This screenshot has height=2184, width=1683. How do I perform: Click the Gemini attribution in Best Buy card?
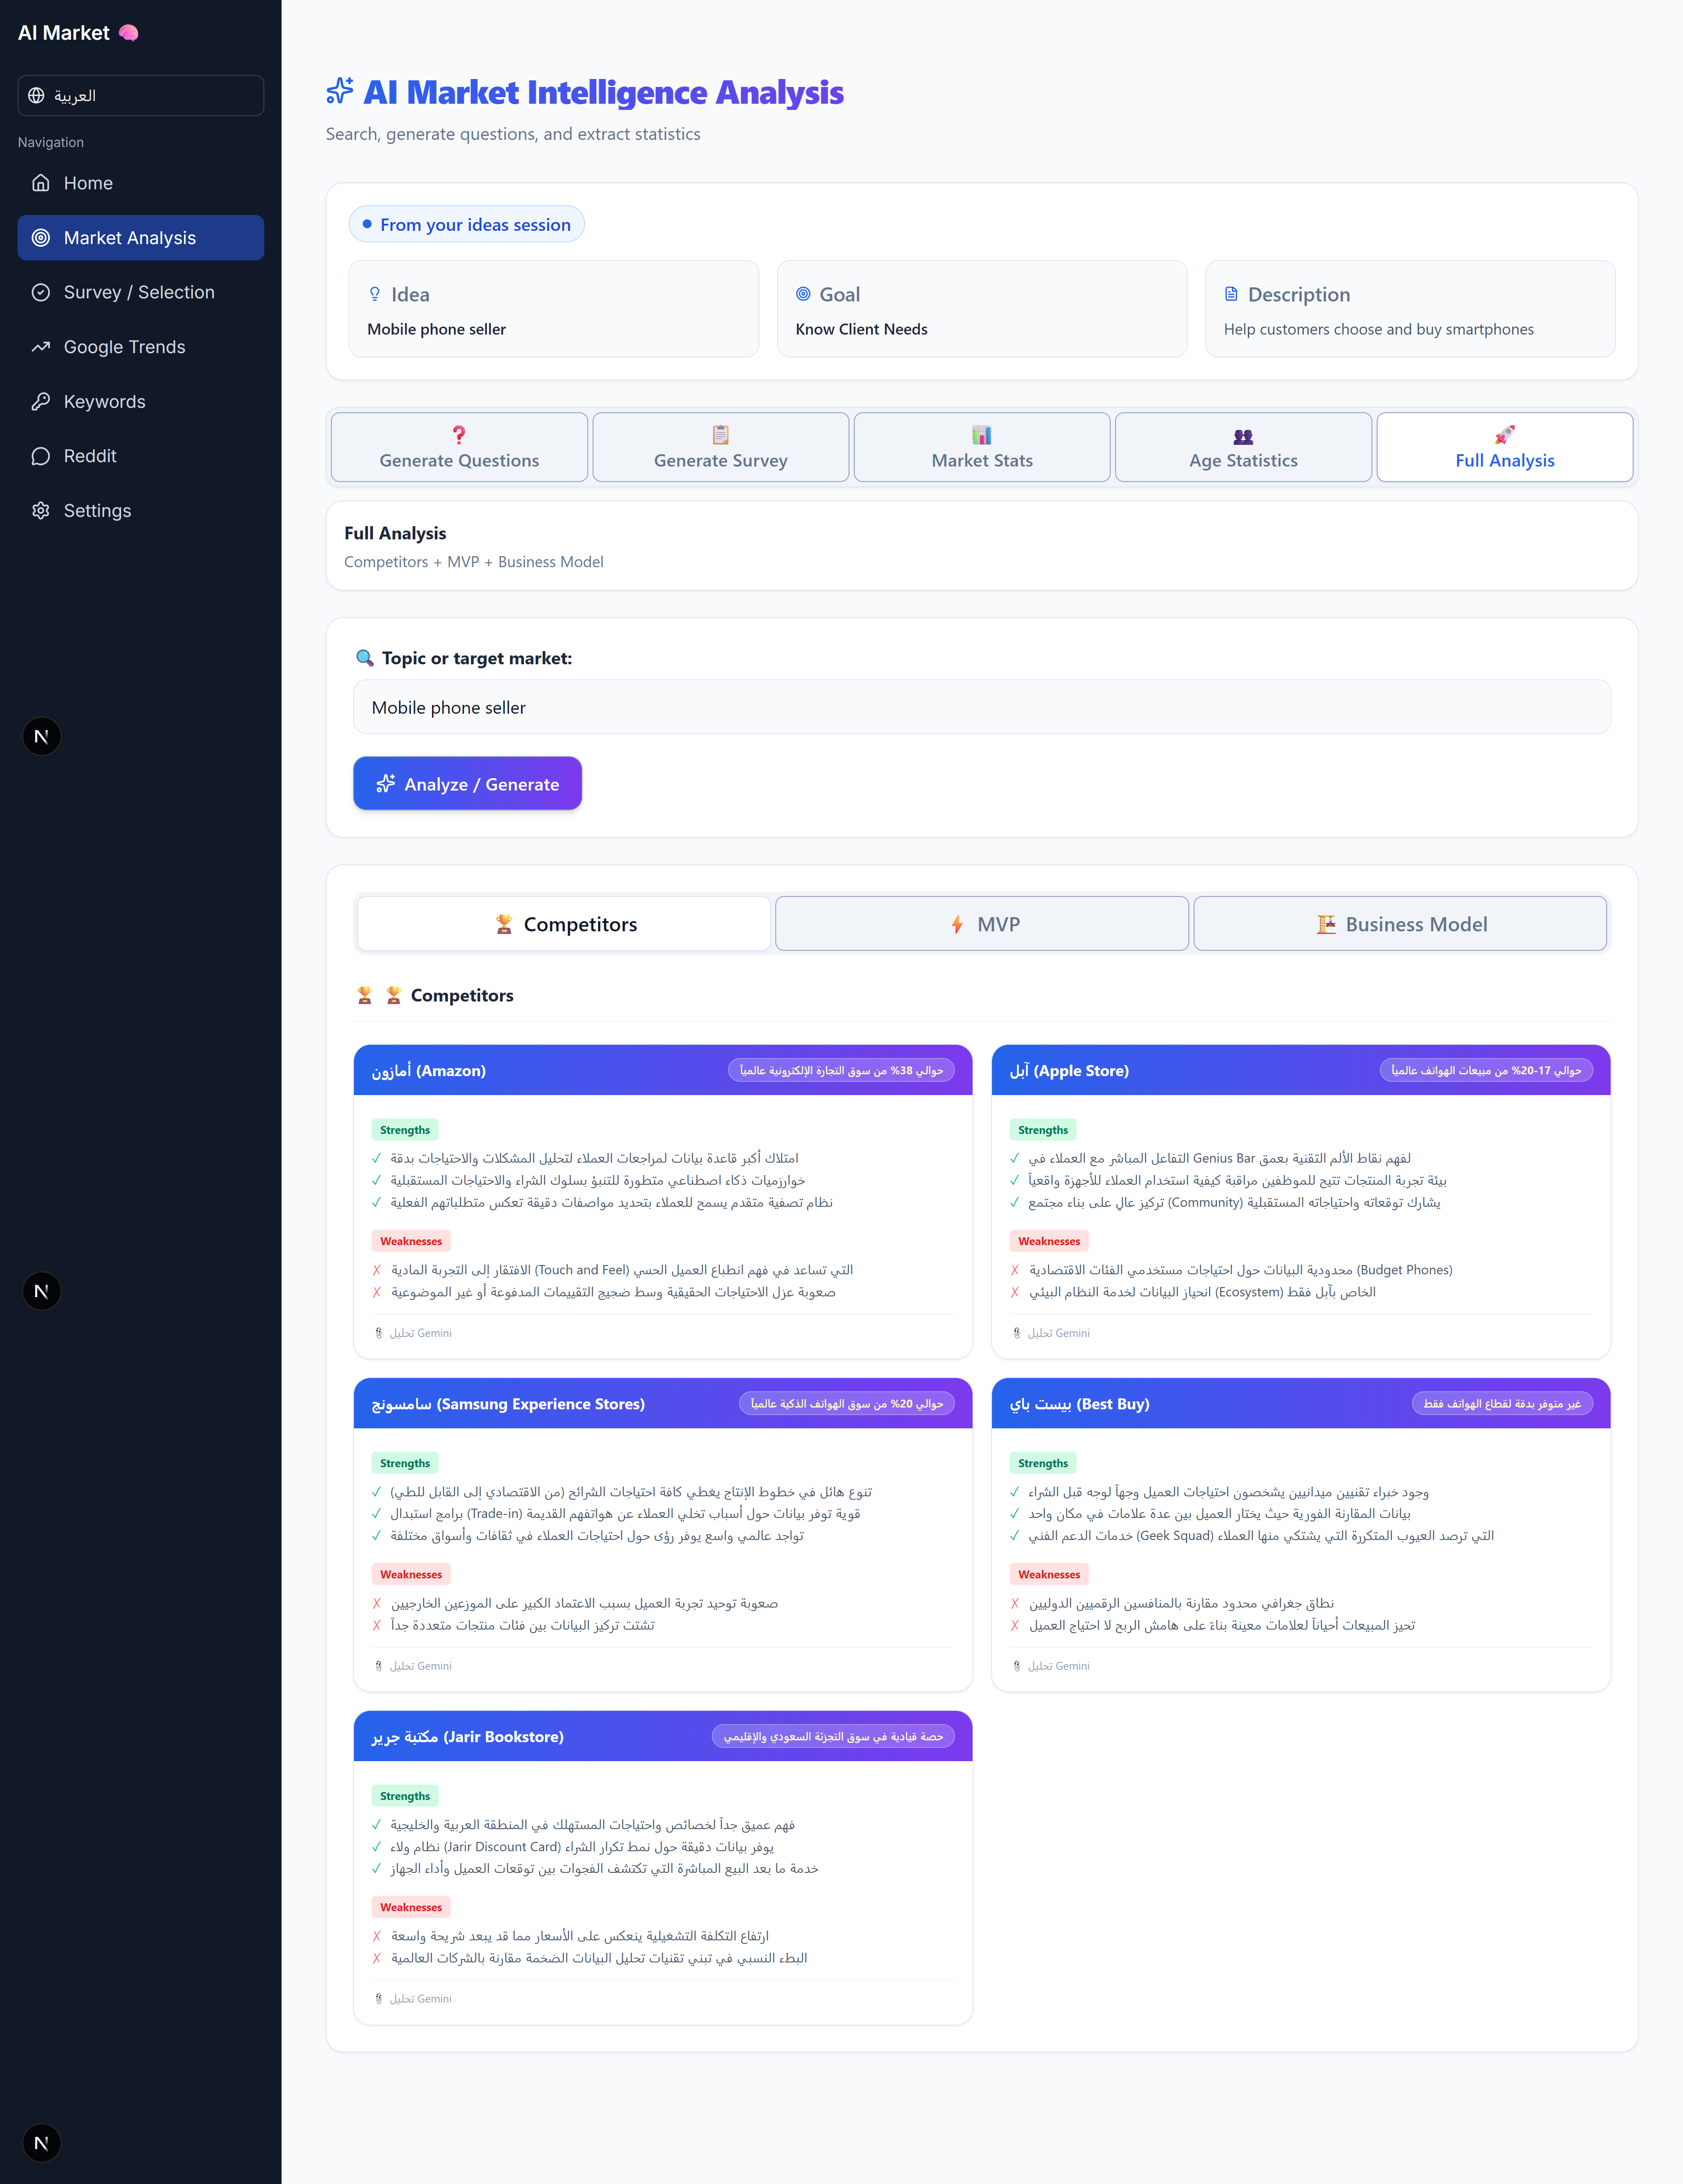coord(1051,1666)
